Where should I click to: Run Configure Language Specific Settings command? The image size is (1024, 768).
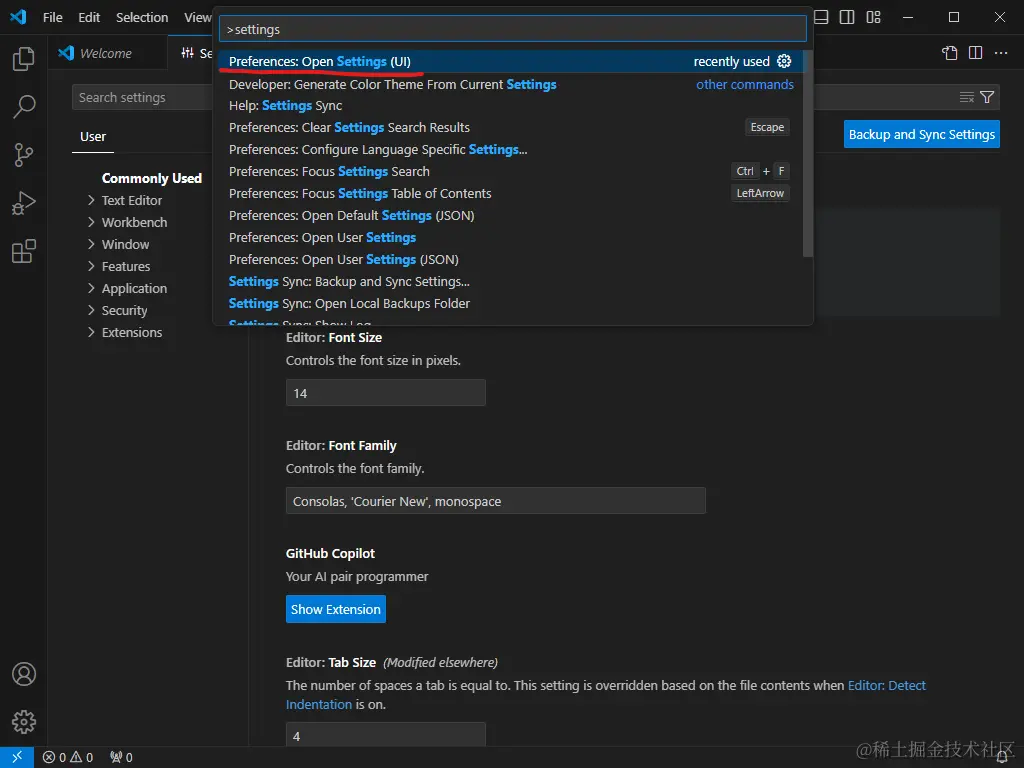pos(509,150)
